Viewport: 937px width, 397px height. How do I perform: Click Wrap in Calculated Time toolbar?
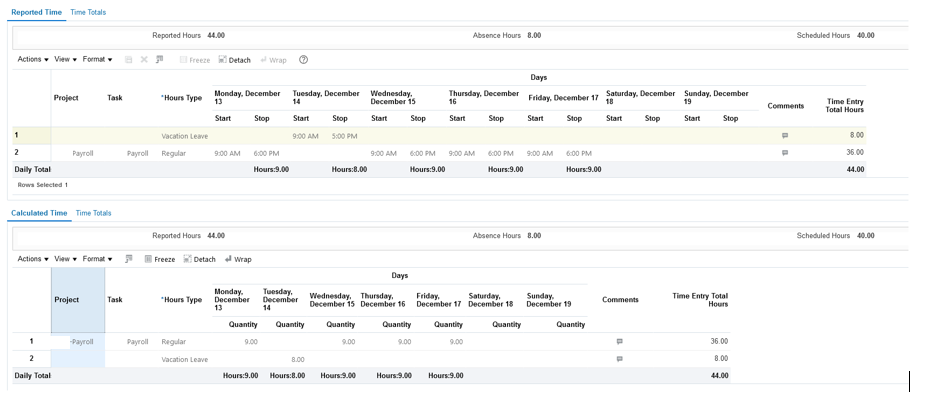[x=238, y=259]
